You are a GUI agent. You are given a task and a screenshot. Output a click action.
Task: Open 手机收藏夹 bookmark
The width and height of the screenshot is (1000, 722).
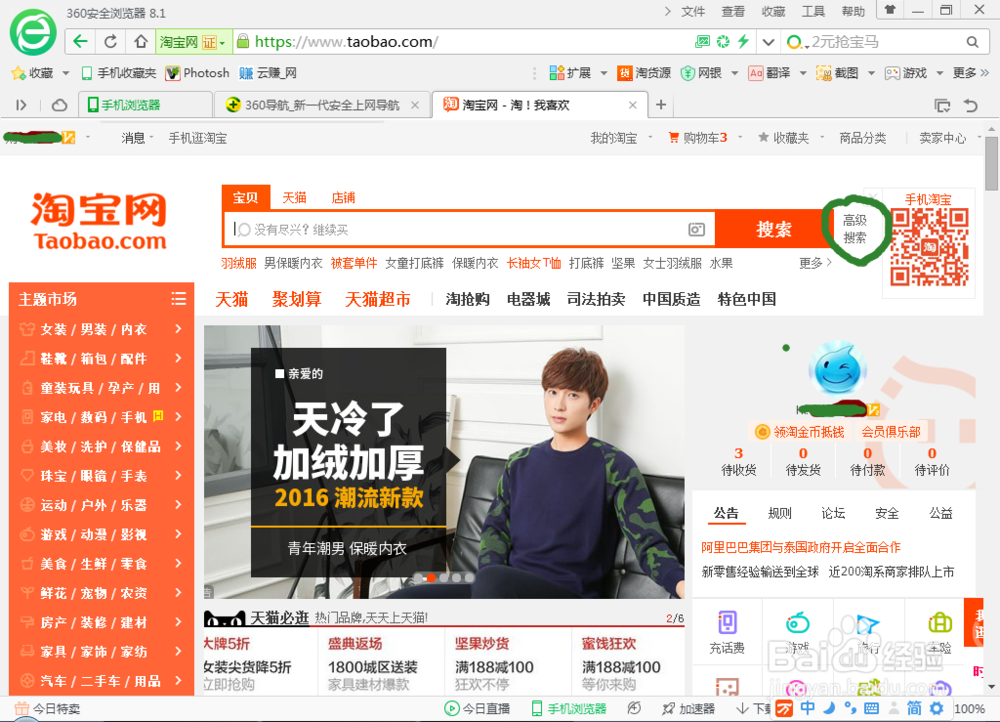coord(119,73)
